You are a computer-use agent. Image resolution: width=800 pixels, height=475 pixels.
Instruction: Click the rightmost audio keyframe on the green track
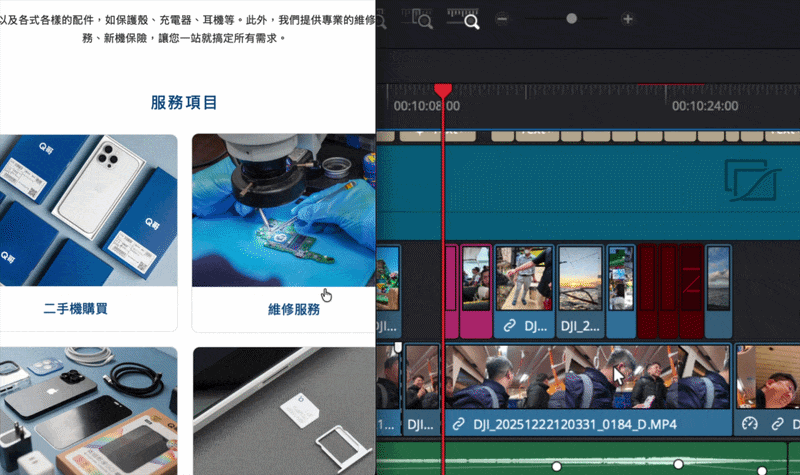pyautogui.click(x=762, y=470)
